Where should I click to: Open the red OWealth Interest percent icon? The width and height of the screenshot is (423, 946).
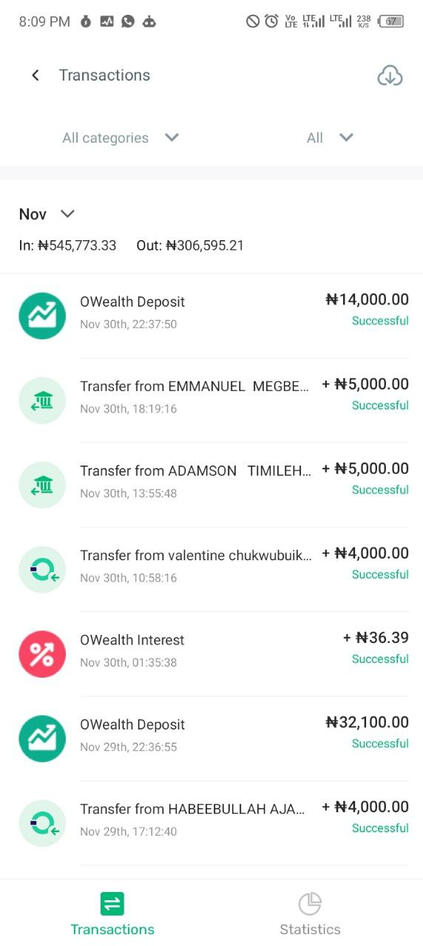click(42, 654)
